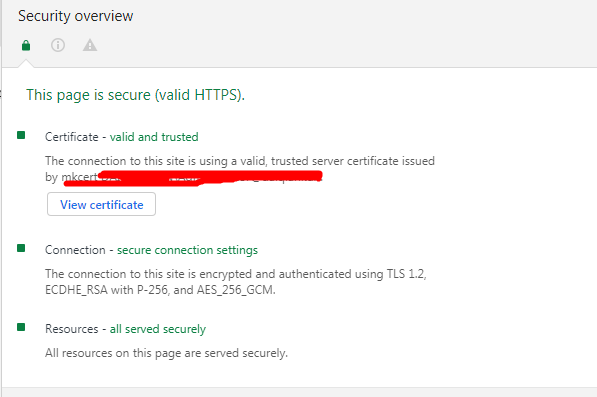Click 'All resources on this page' description
The width and height of the screenshot is (597, 397).
click(166, 353)
